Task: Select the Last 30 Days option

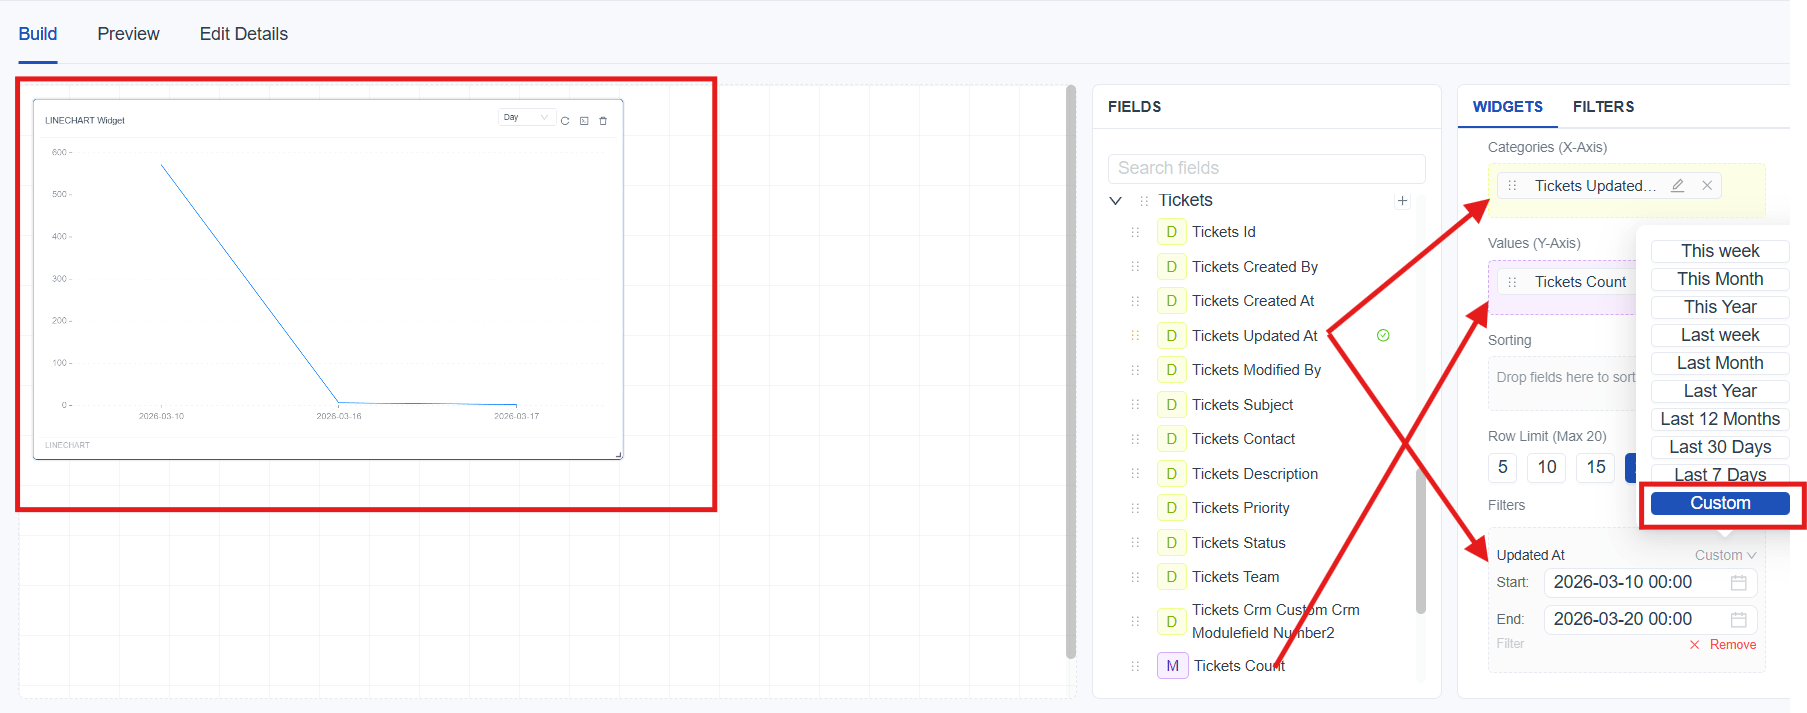Action: coord(1719,447)
